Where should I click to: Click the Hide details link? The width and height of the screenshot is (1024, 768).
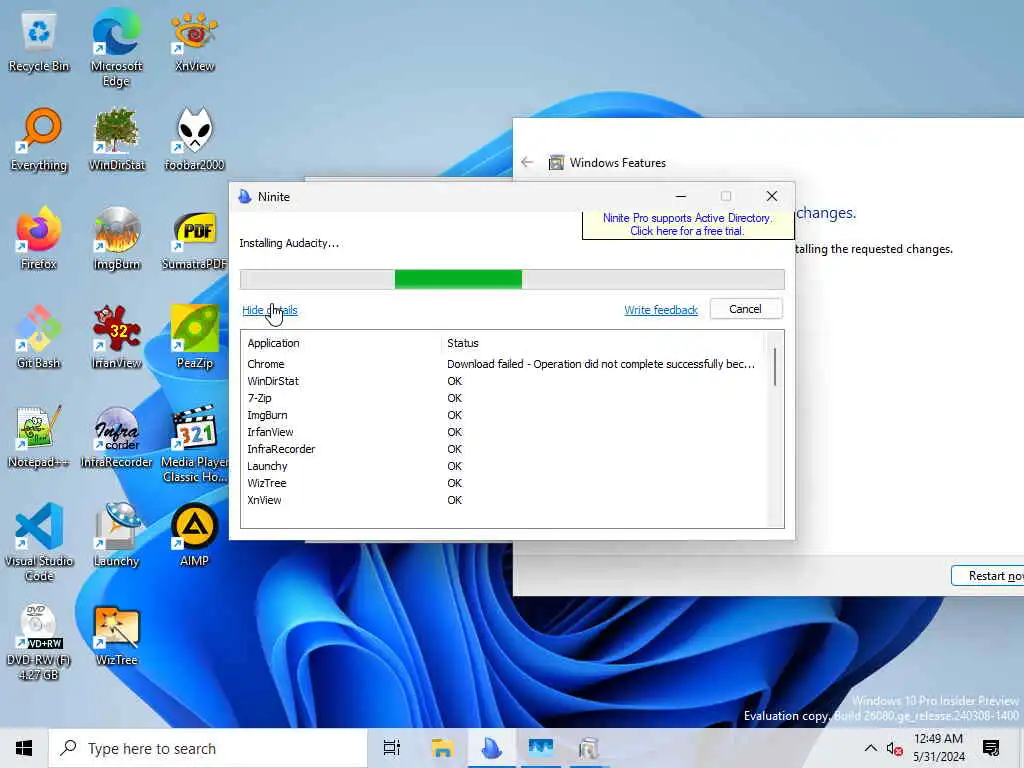click(x=270, y=310)
